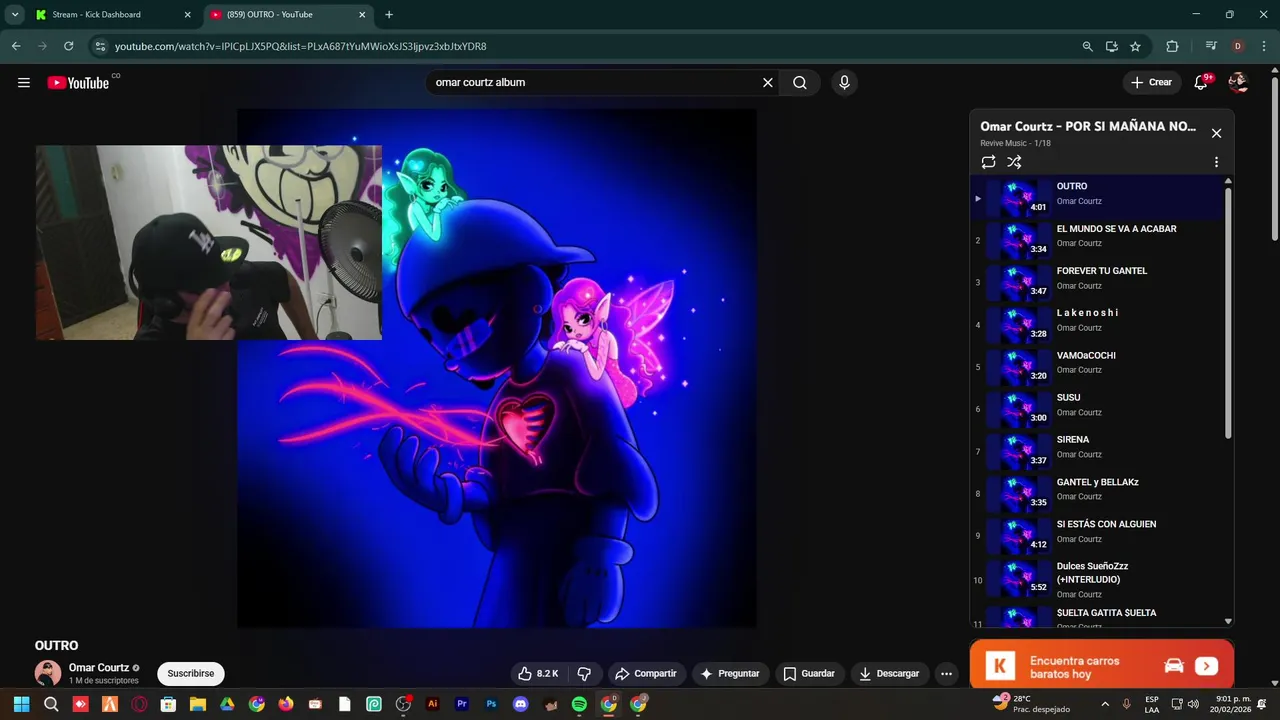The image size is (1280, 720).
Task: Open YouTube account avatar menu
Action: pyautogui.click(x=1238, y=83)
